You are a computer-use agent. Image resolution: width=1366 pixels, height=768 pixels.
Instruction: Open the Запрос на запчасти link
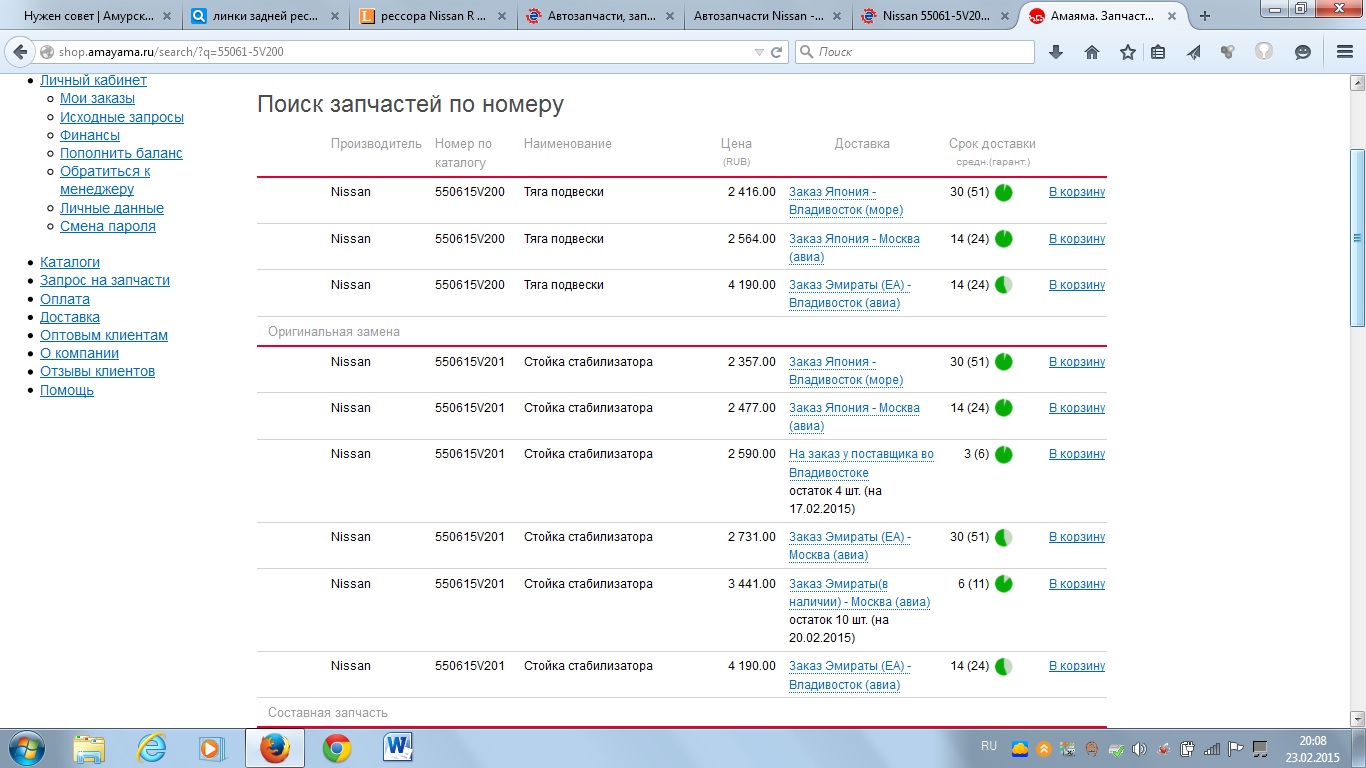(105, 280)
